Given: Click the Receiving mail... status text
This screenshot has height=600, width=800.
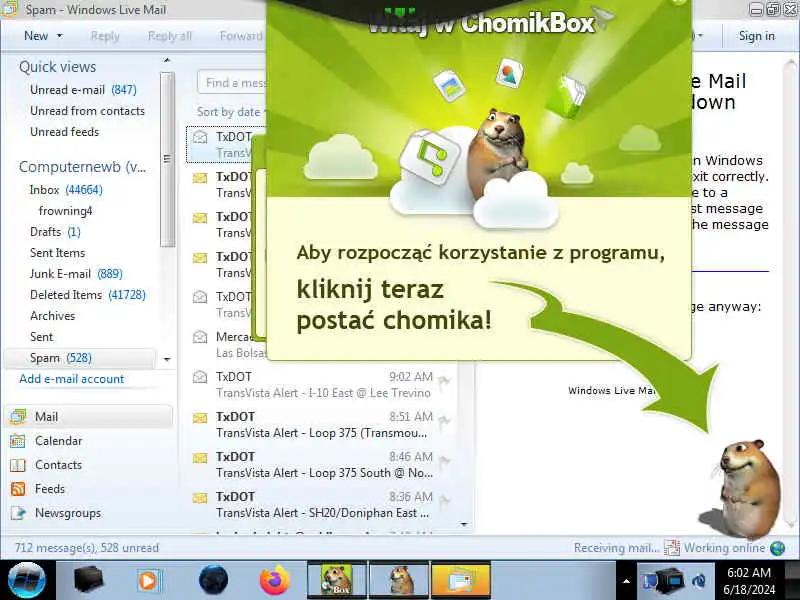Looking at the screenshot, I should 616,548.
